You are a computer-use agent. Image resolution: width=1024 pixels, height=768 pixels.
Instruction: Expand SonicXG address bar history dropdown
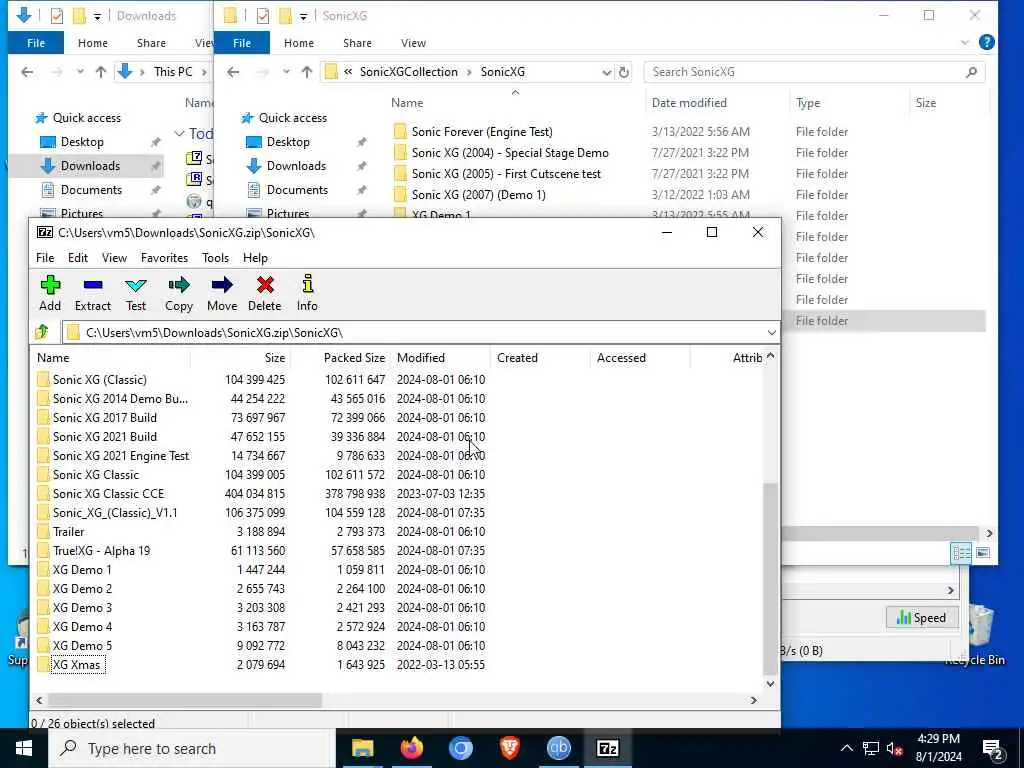(x=607, y=72)
